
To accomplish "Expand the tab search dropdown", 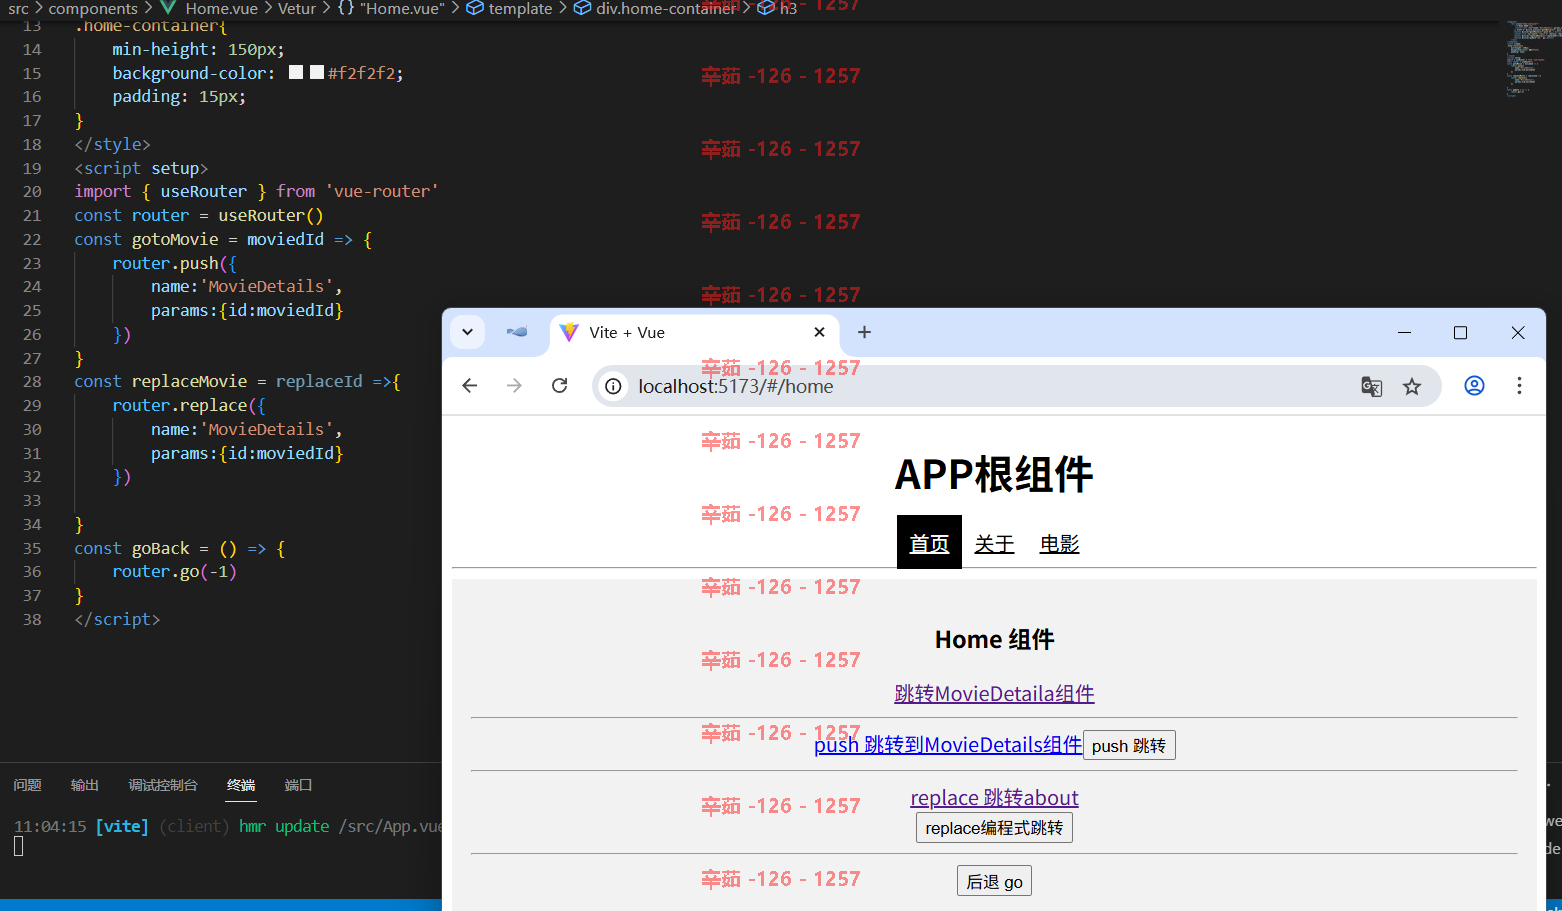I will pos(467,332).
